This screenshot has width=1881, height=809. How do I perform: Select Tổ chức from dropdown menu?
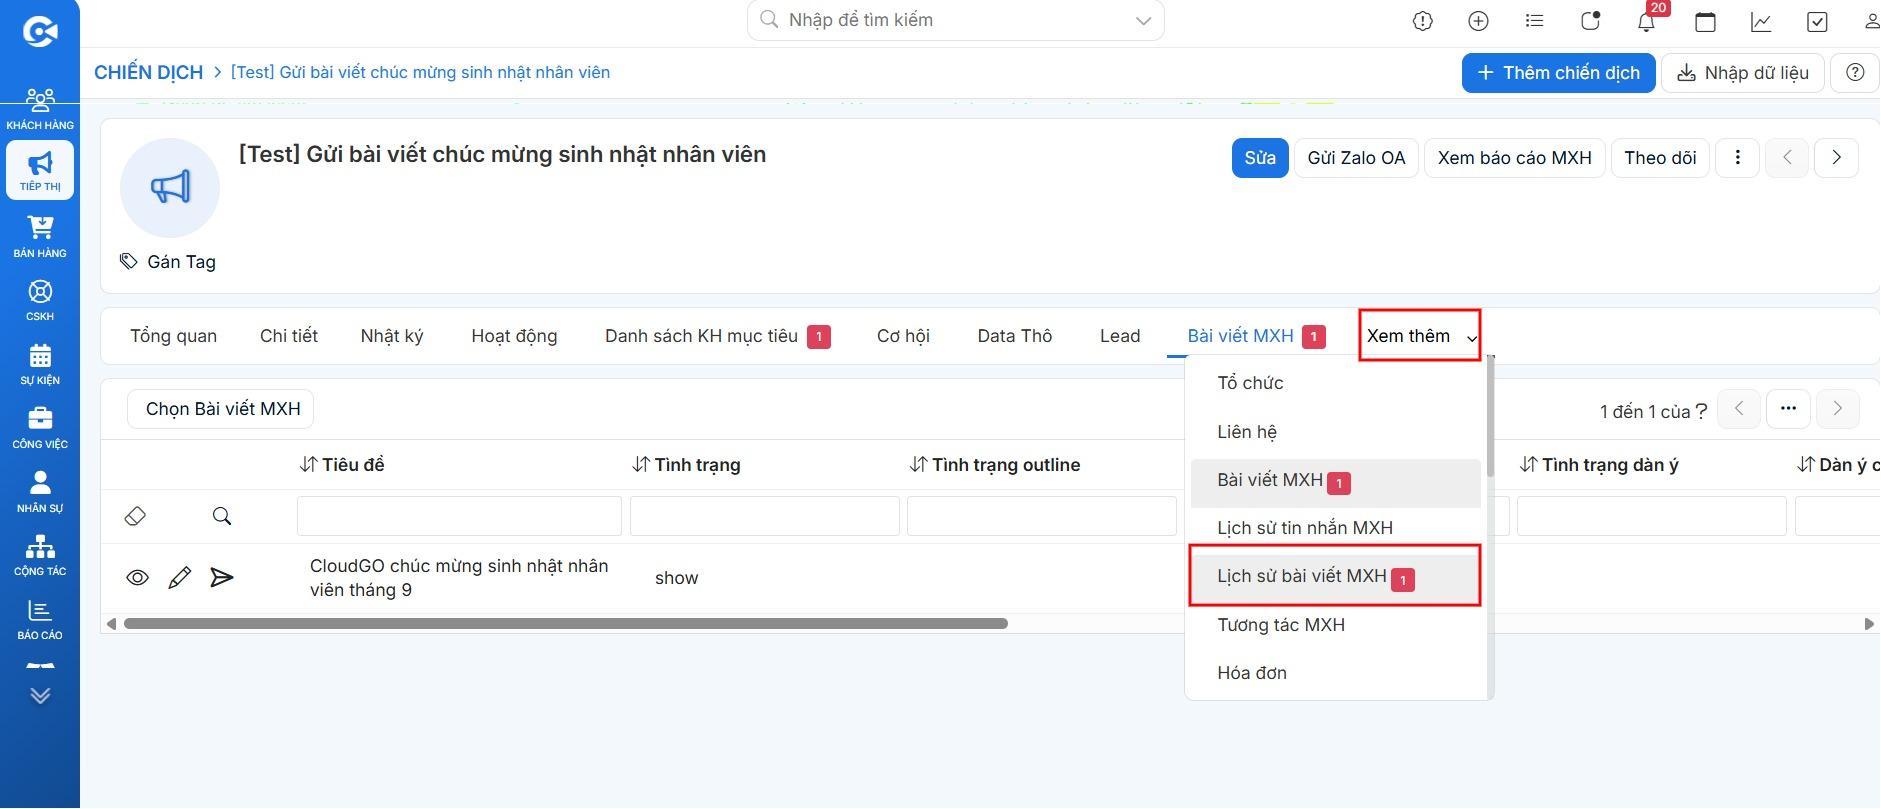(1336, 383)
